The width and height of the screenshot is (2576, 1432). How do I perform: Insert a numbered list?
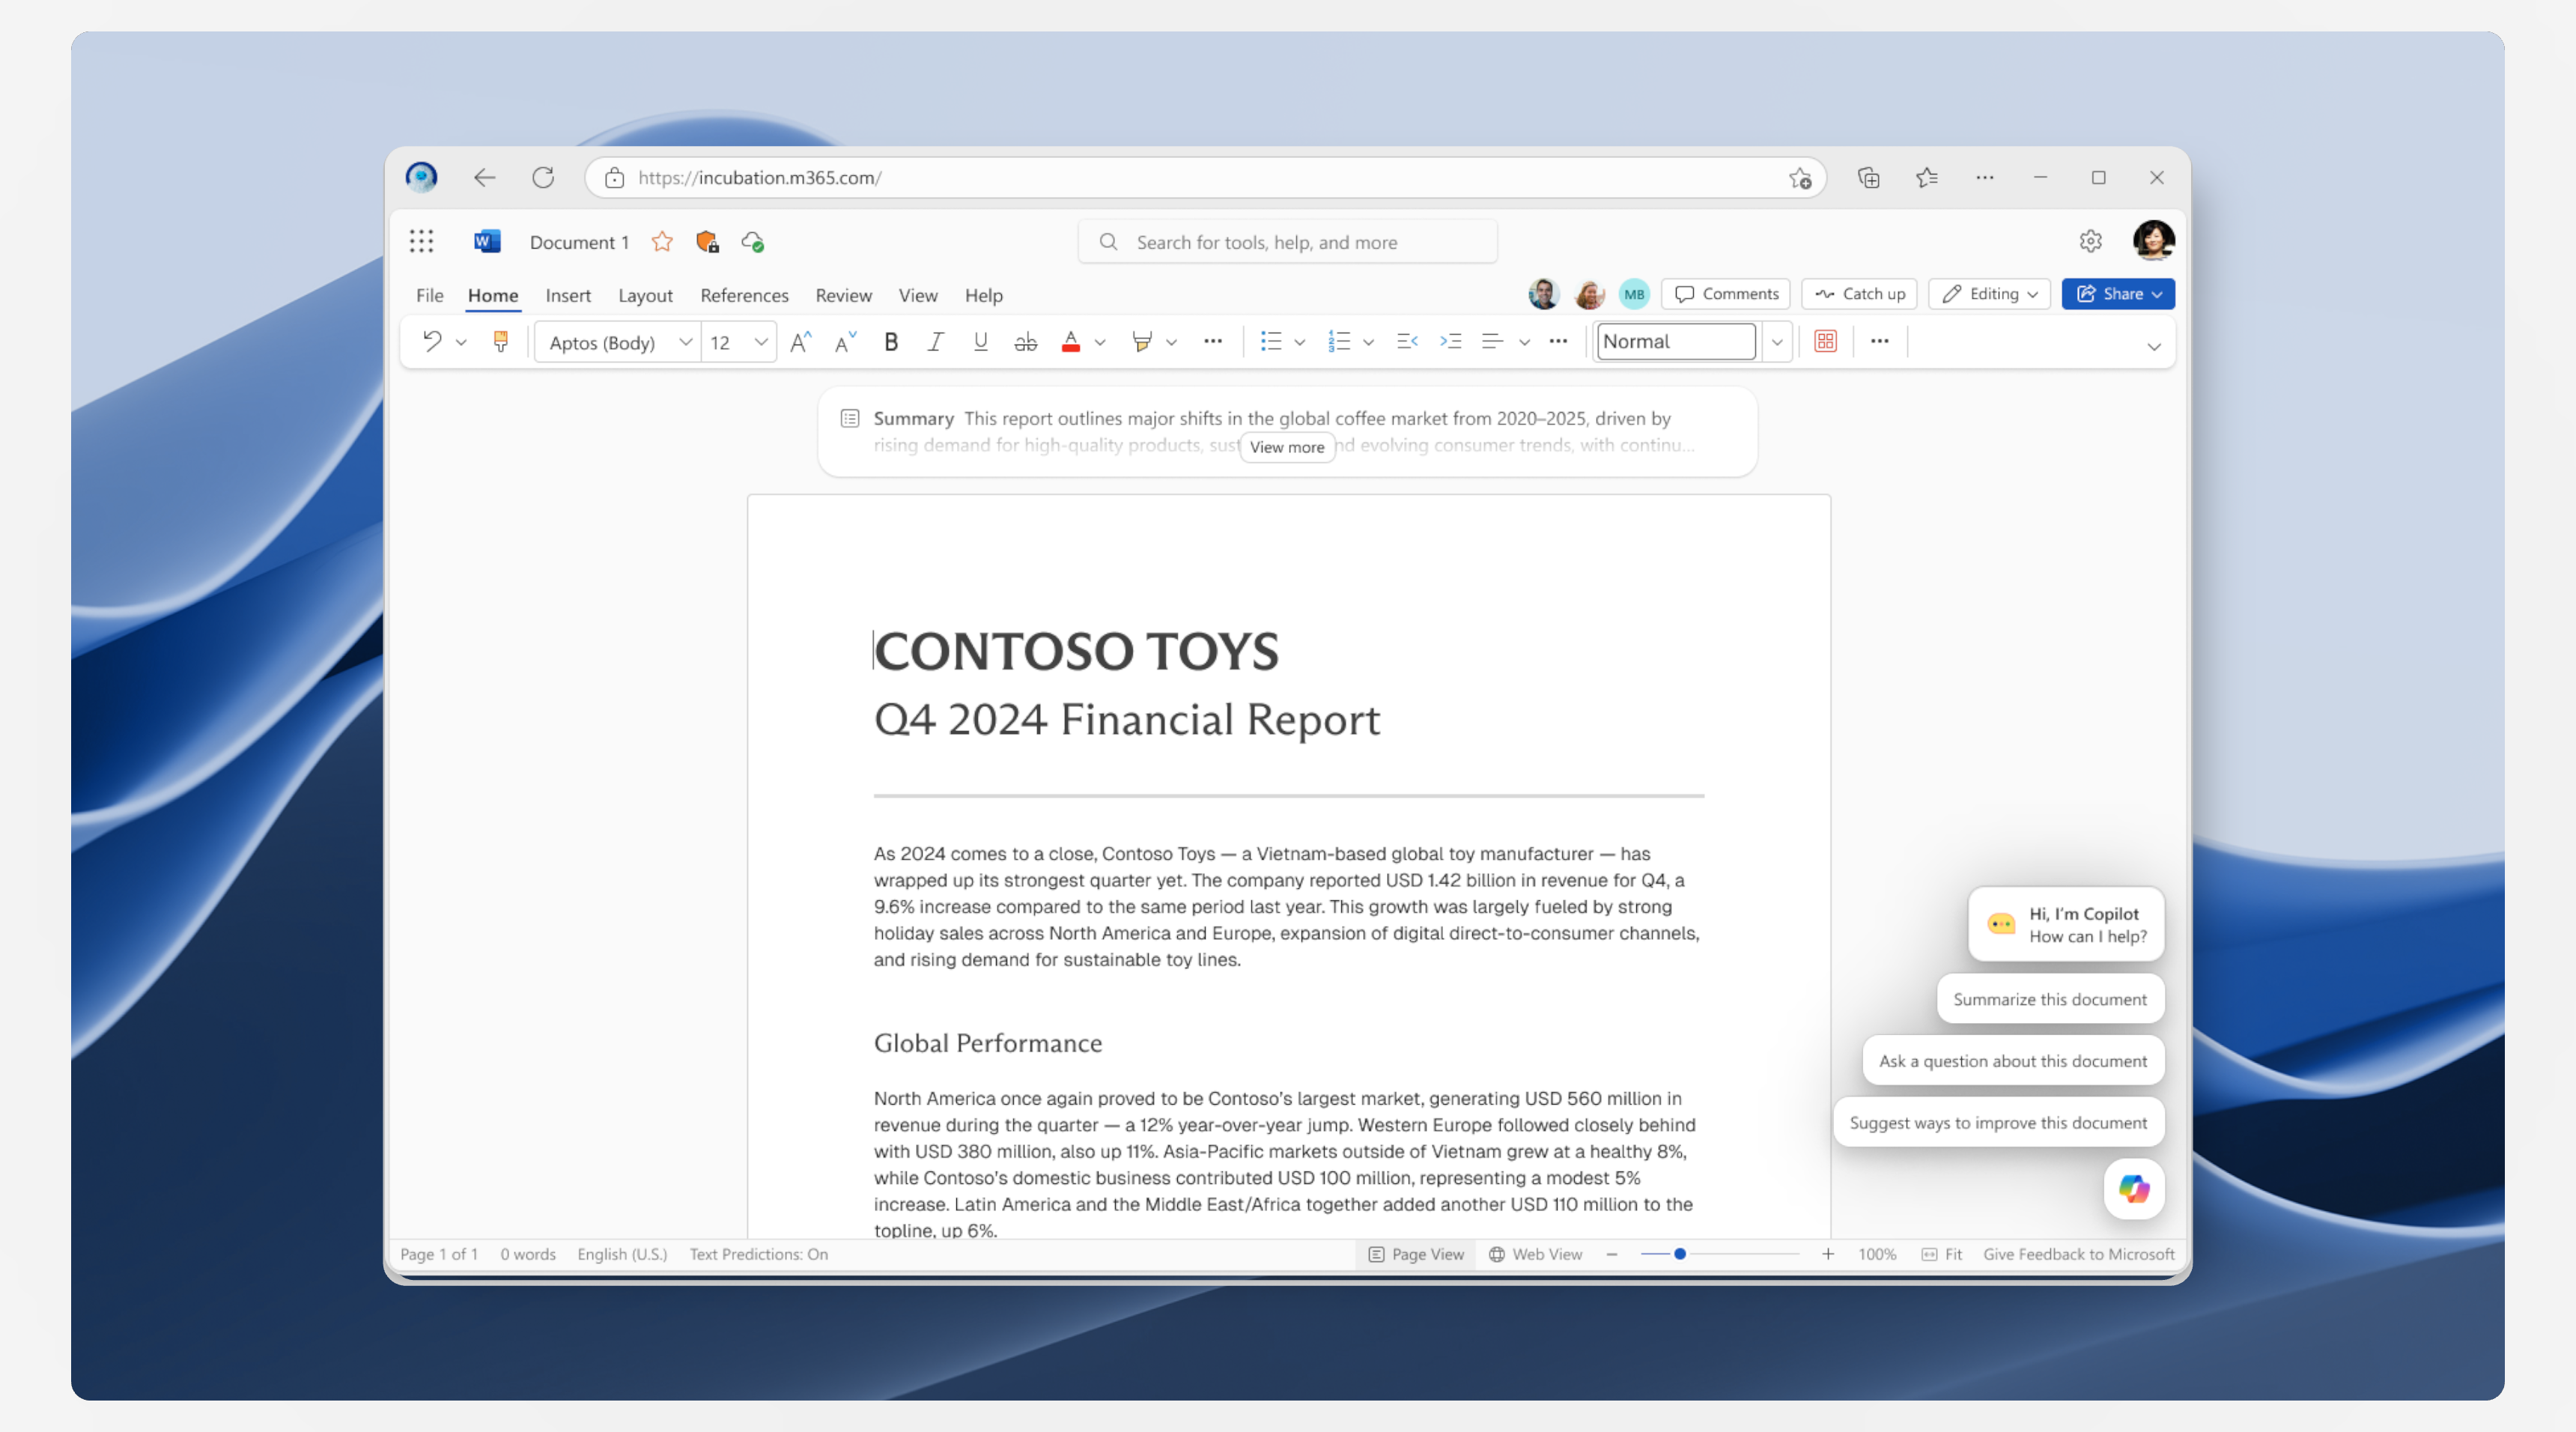click(x=1339, y=342)
